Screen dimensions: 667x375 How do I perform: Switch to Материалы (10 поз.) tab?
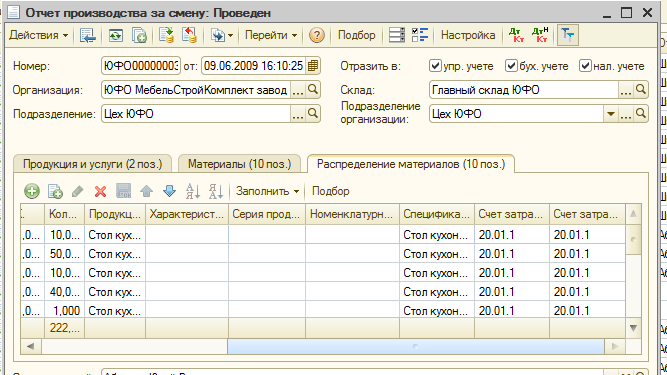point(239,164)
